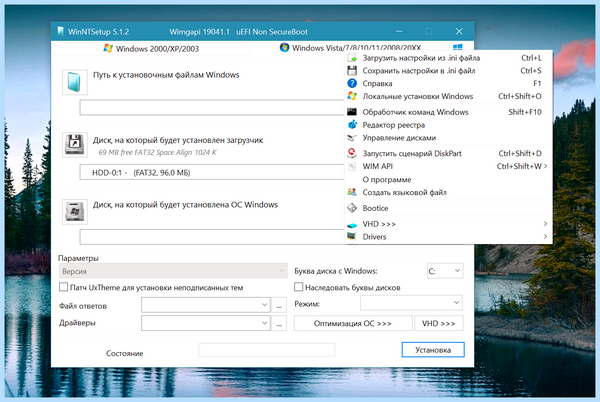This screenshot has width=600, height=402.
Task: Click the 69 MB free FAT32 info text
Action: 157,152
